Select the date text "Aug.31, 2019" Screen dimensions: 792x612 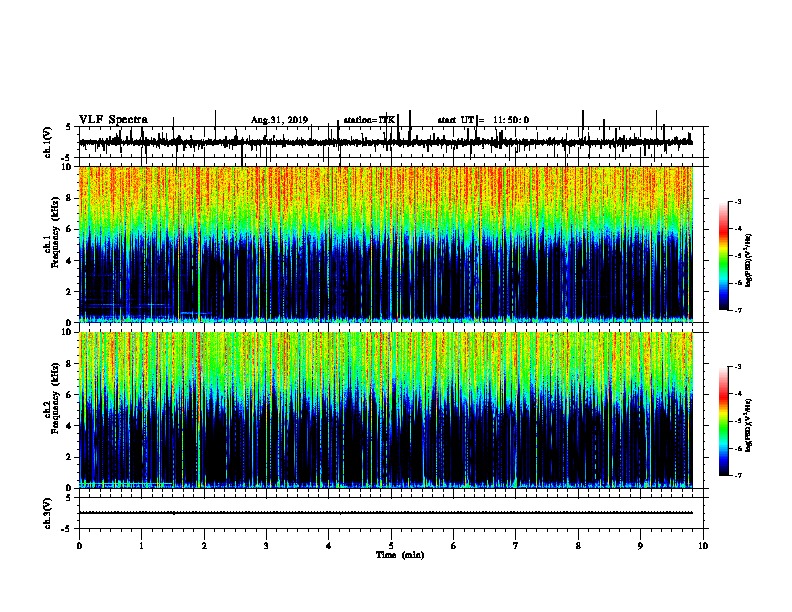coord(279,120)
